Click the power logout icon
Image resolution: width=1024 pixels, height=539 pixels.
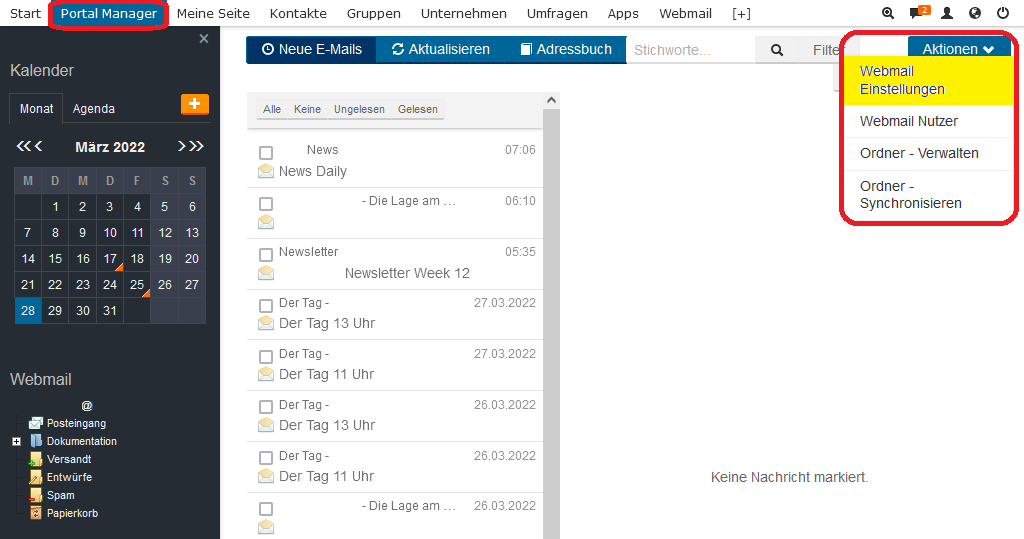click(1003, 13)
